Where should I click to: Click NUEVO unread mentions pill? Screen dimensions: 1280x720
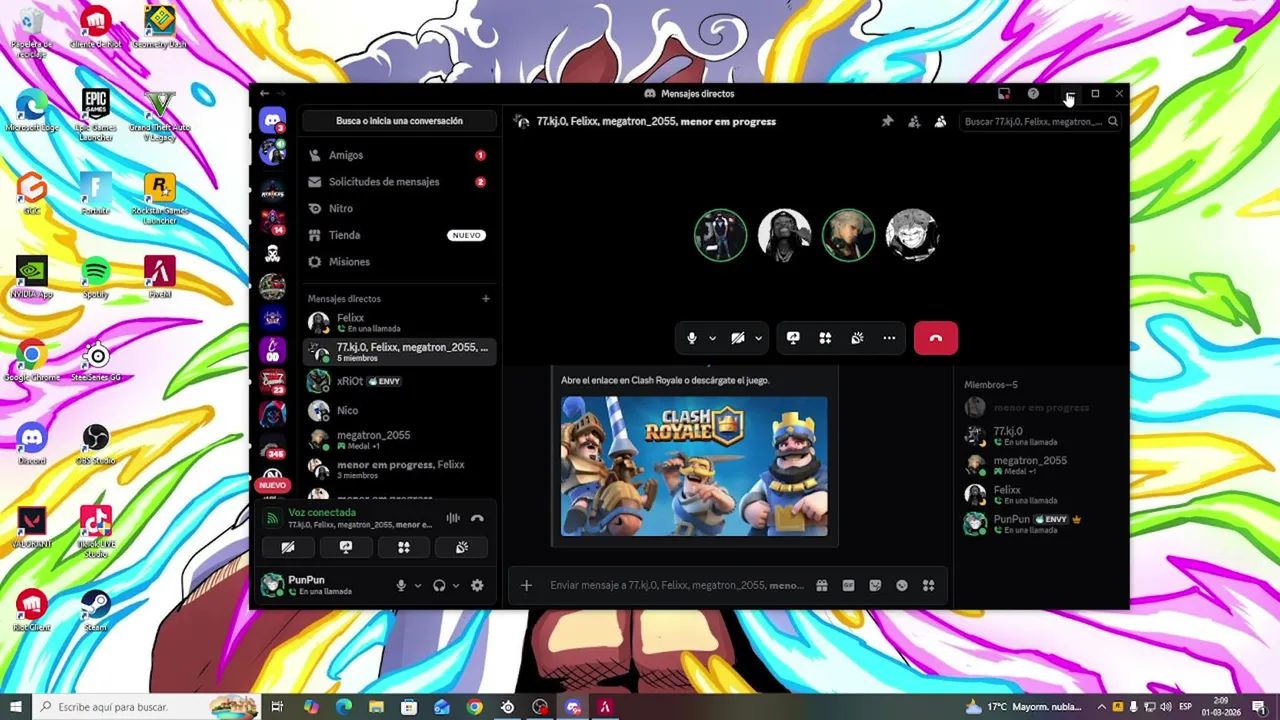point(272,485)
